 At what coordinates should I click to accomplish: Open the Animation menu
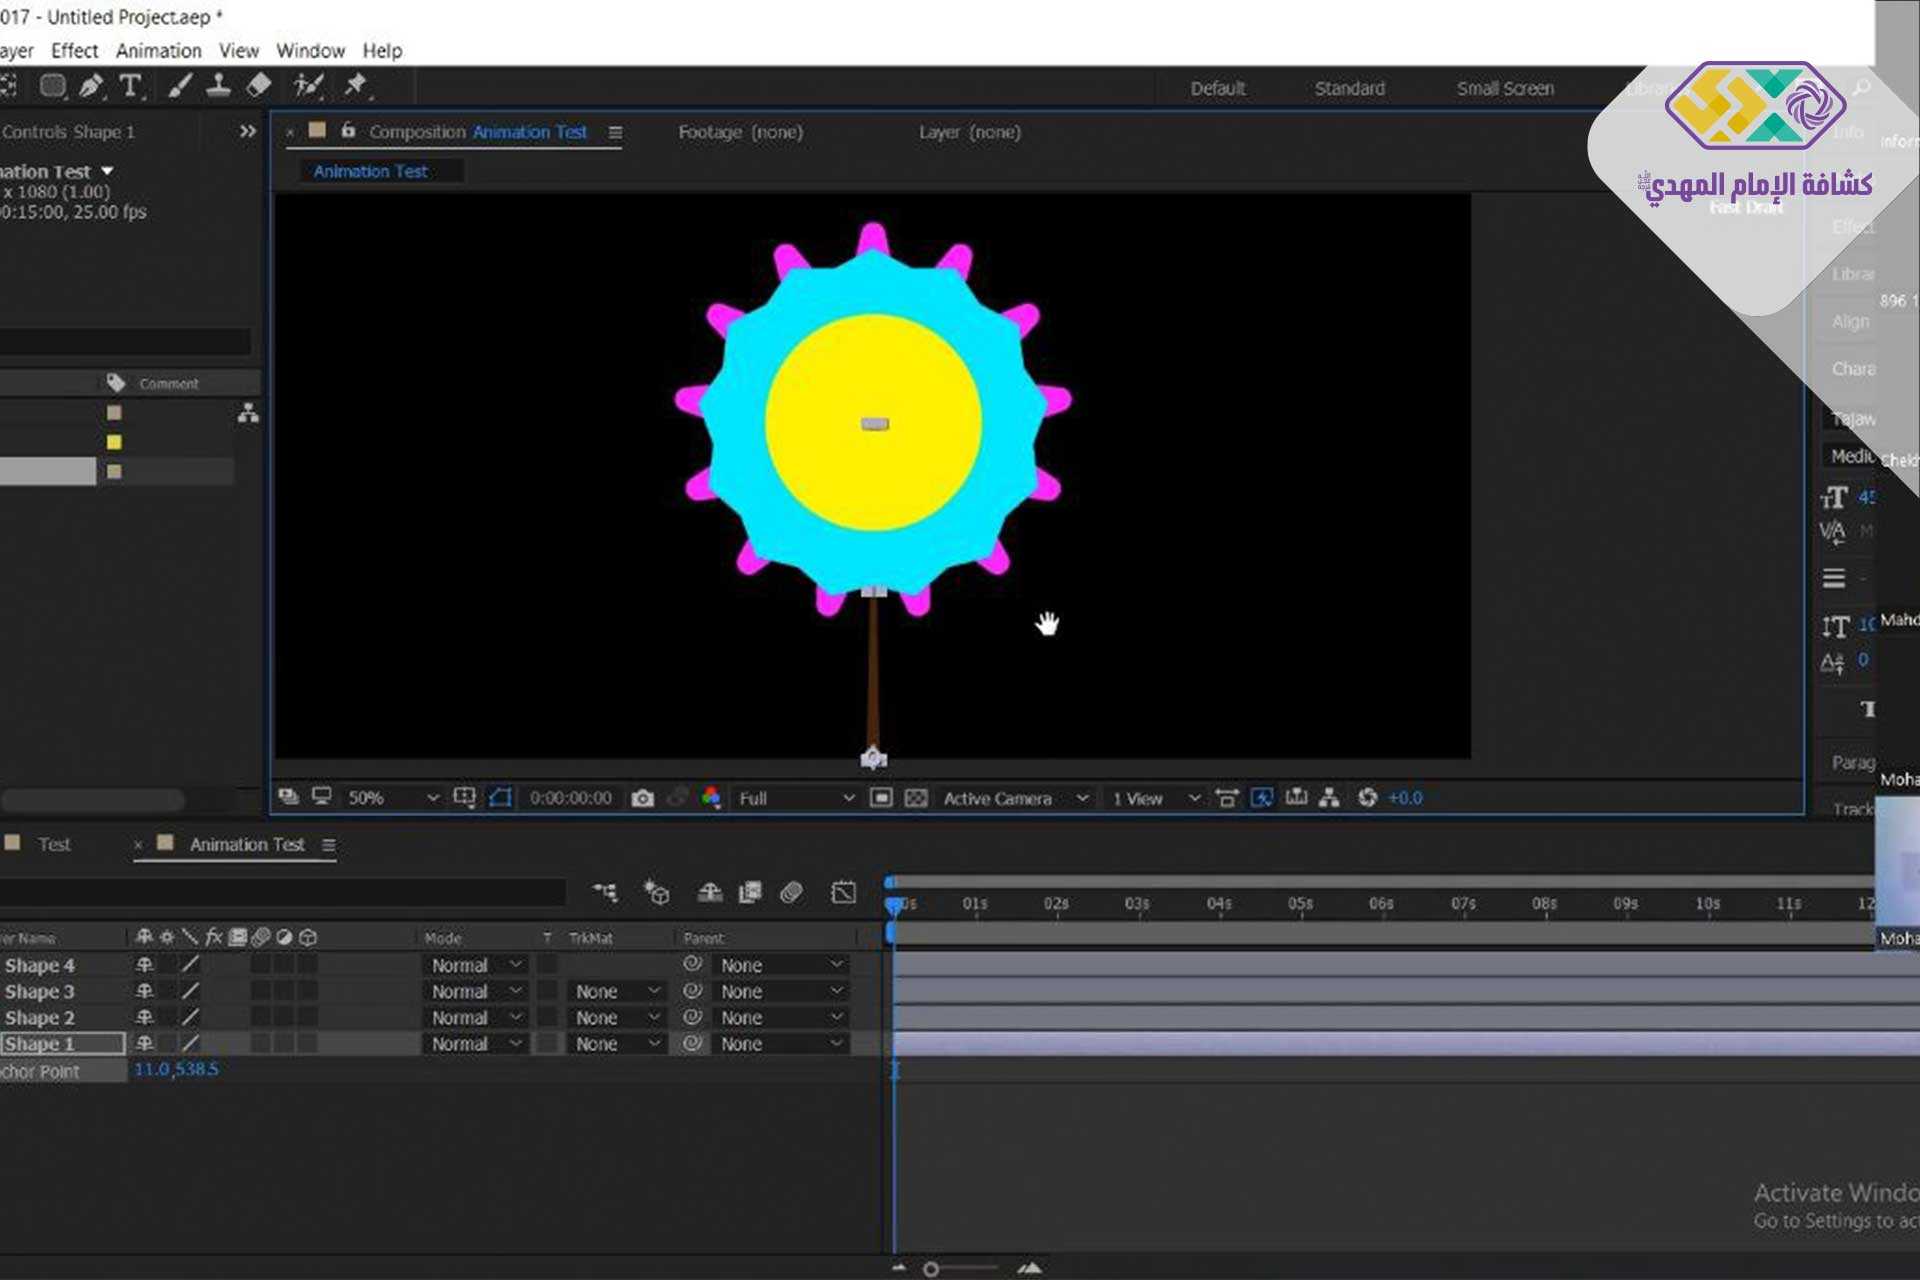158,51
